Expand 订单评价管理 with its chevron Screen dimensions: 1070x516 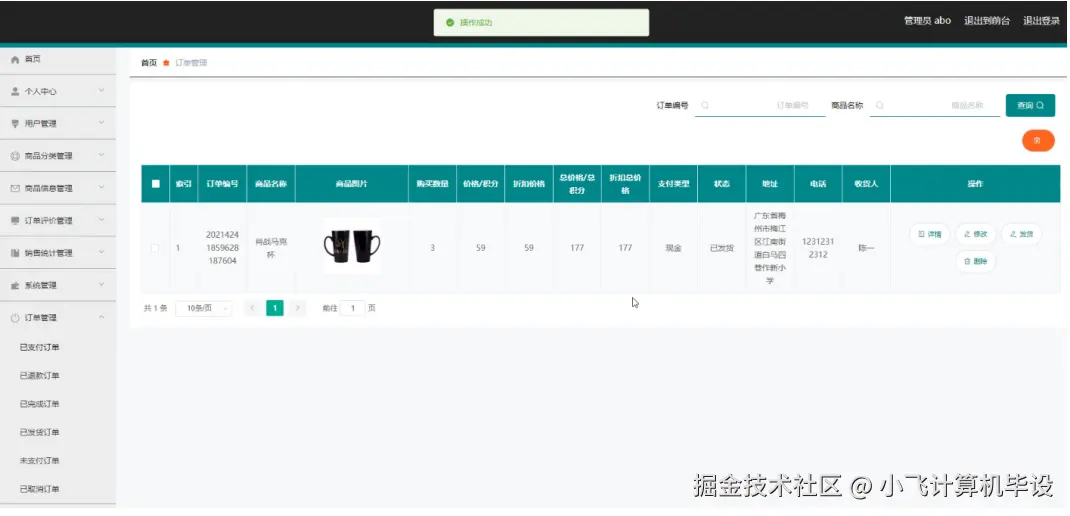pos(101,220)
